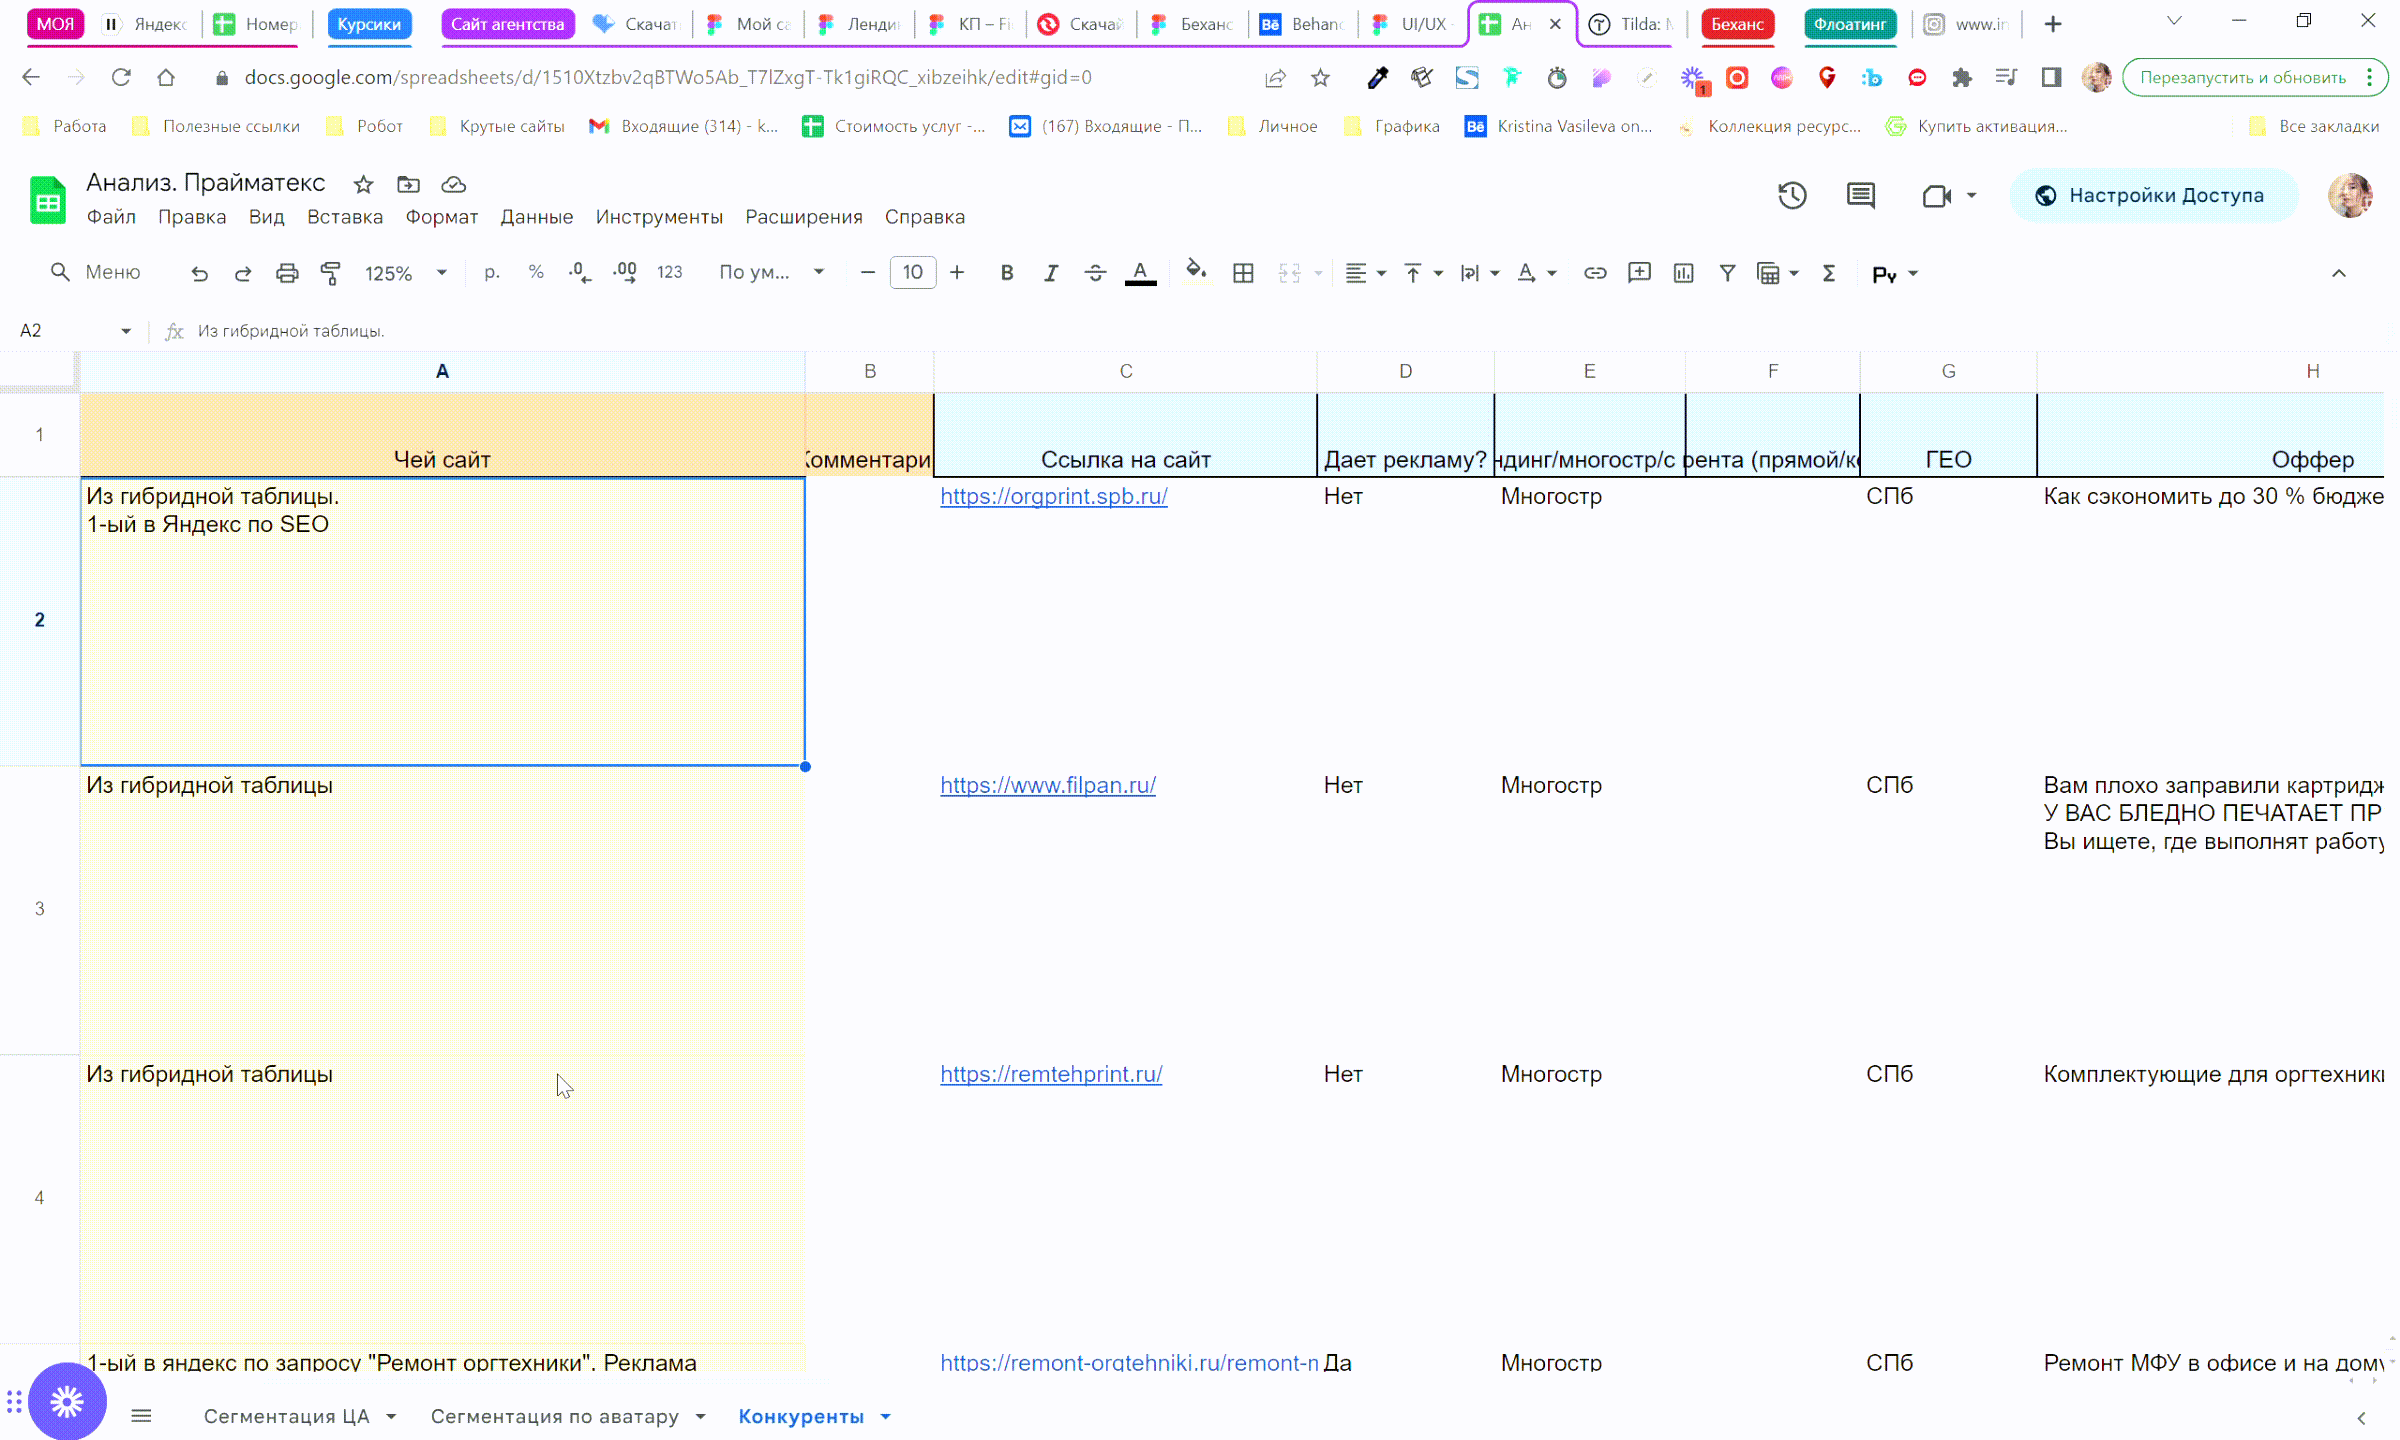Click the paint format roller icon
Viewport: 2400px width, 1440px height.
tap(330, 273)
